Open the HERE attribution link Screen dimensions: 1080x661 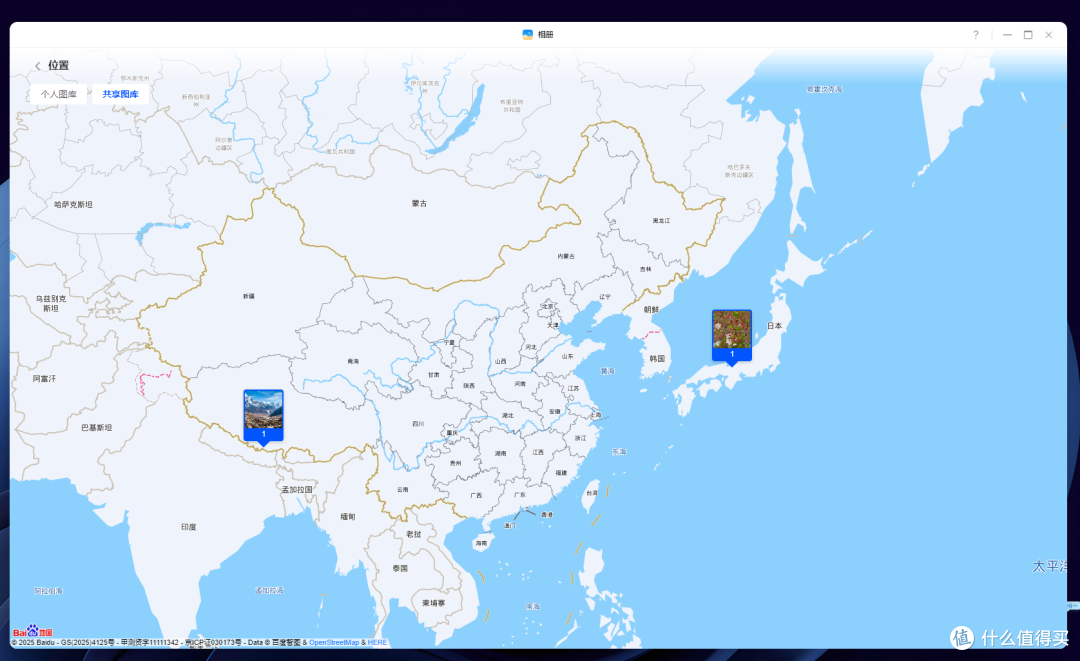[x=377, y=642]
